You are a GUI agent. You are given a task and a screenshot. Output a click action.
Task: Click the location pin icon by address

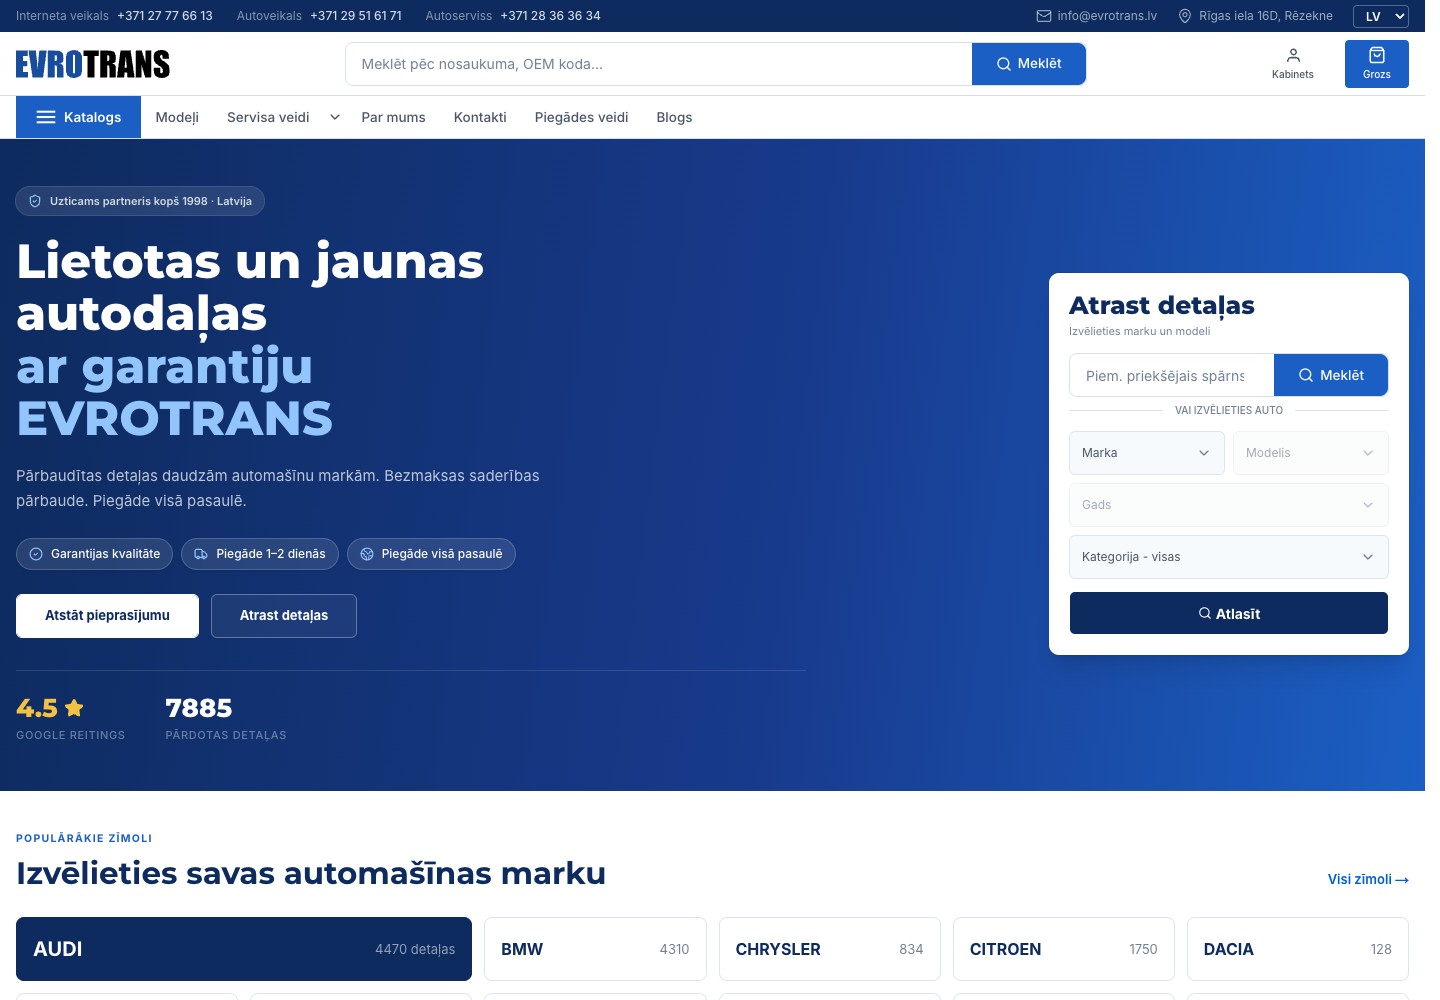click(1185, 16)
